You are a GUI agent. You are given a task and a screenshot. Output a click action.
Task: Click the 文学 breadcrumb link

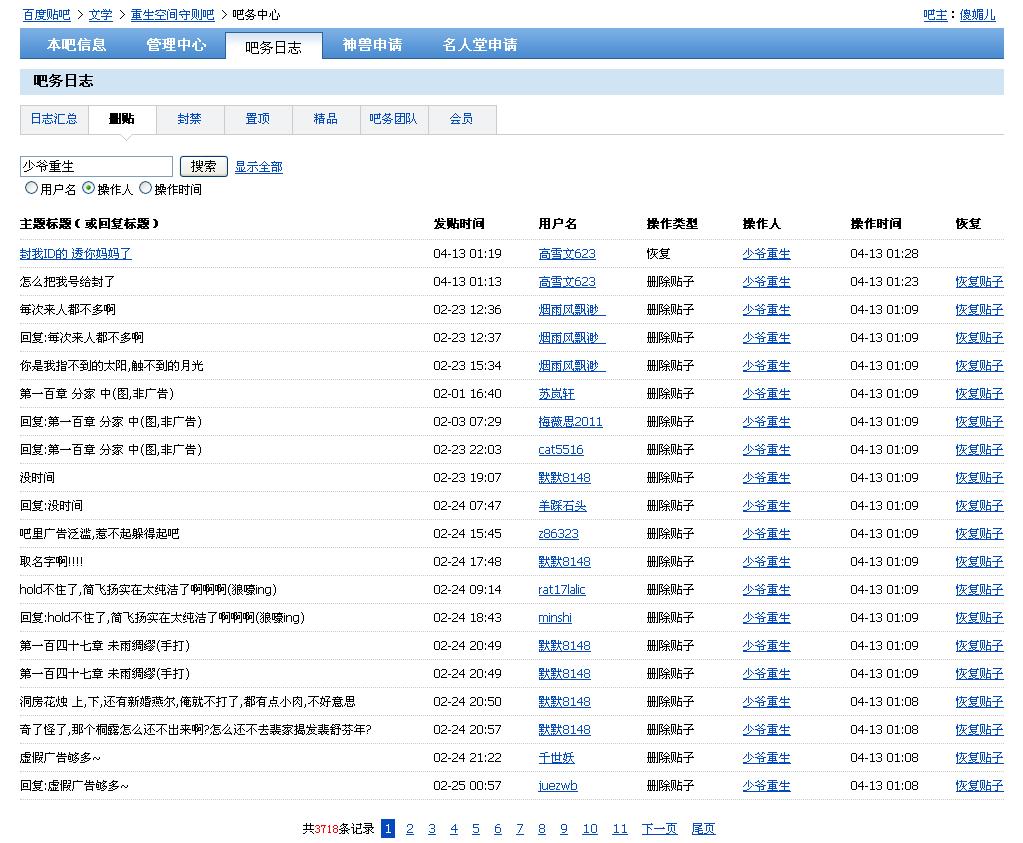[x=100, y=14]
